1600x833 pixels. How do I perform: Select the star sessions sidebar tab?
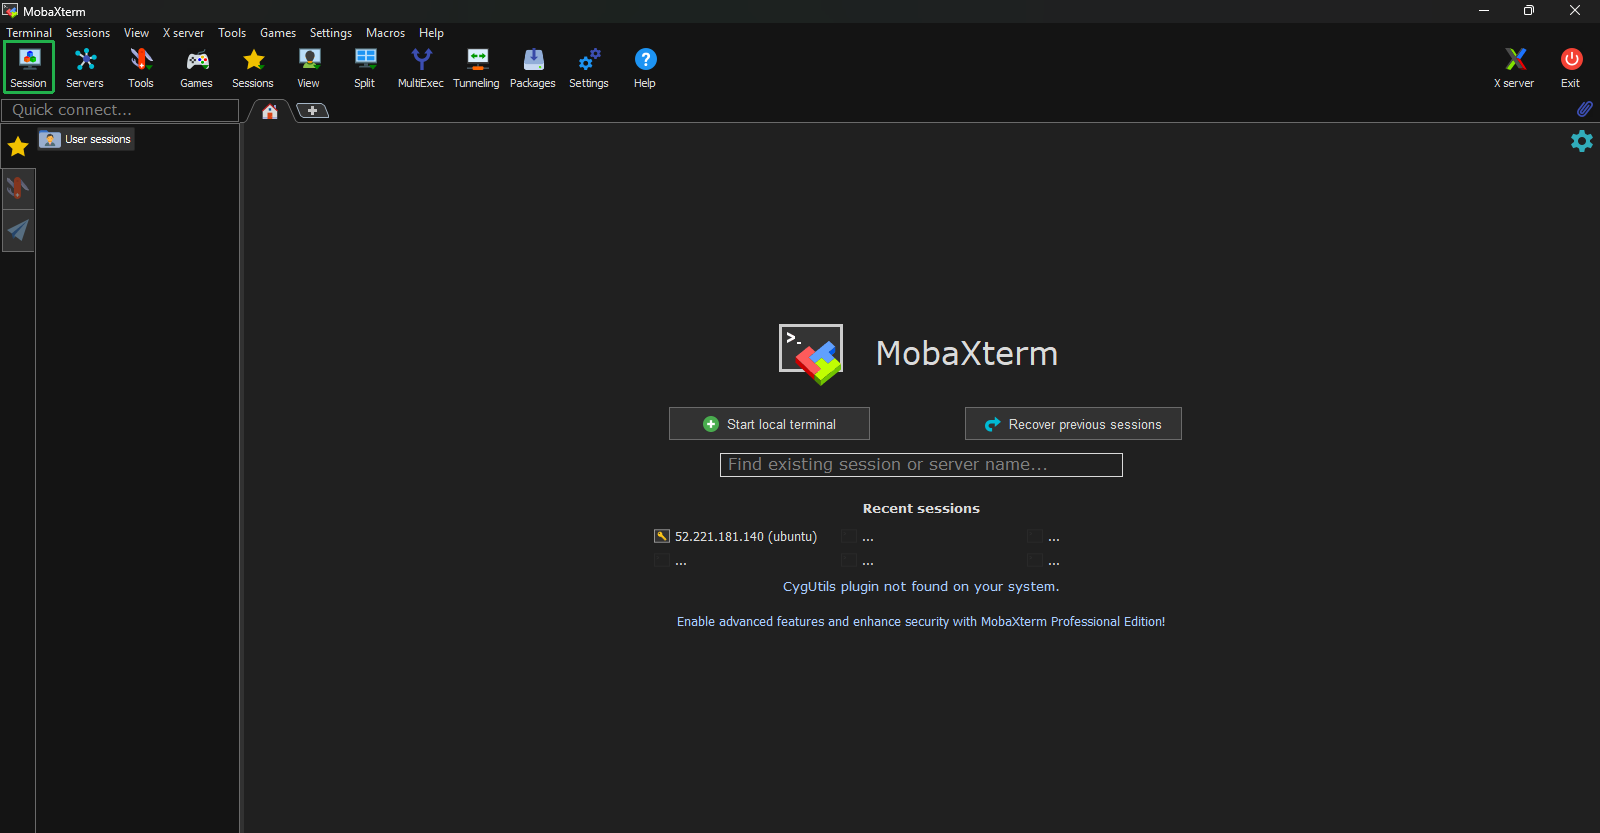tap(18, 147)
